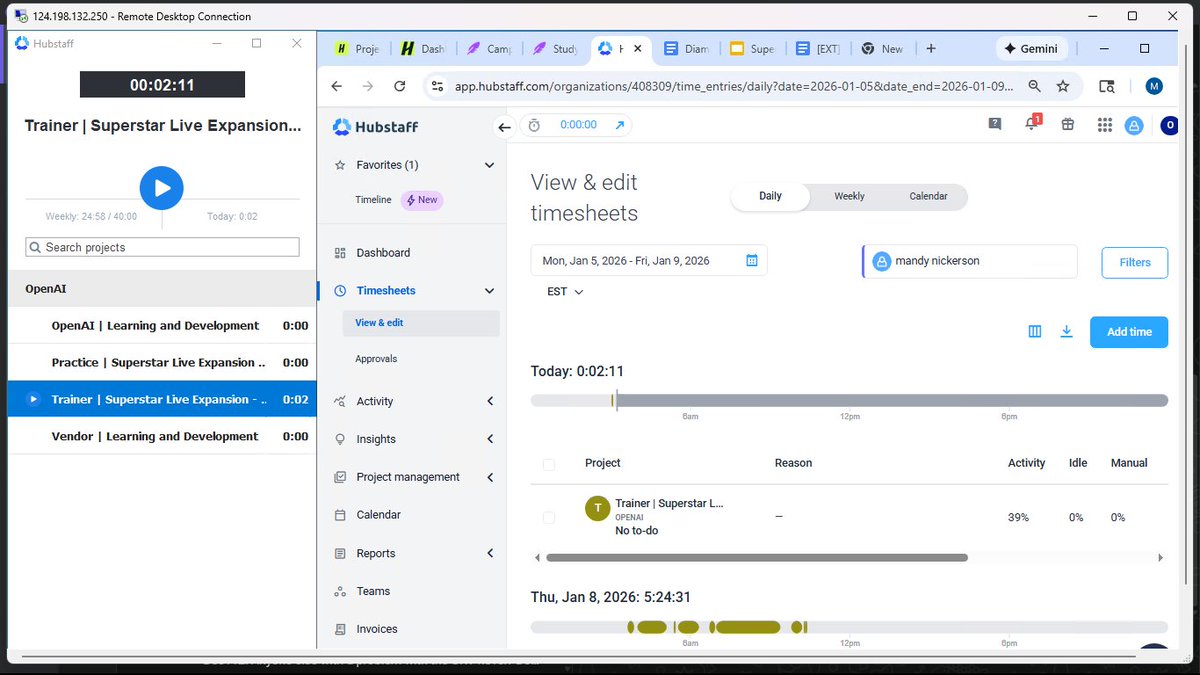Open timer pop-out arrow icon
This screenshot has height=675, width=1200.
pyautogui.click(x=619, y=125)
